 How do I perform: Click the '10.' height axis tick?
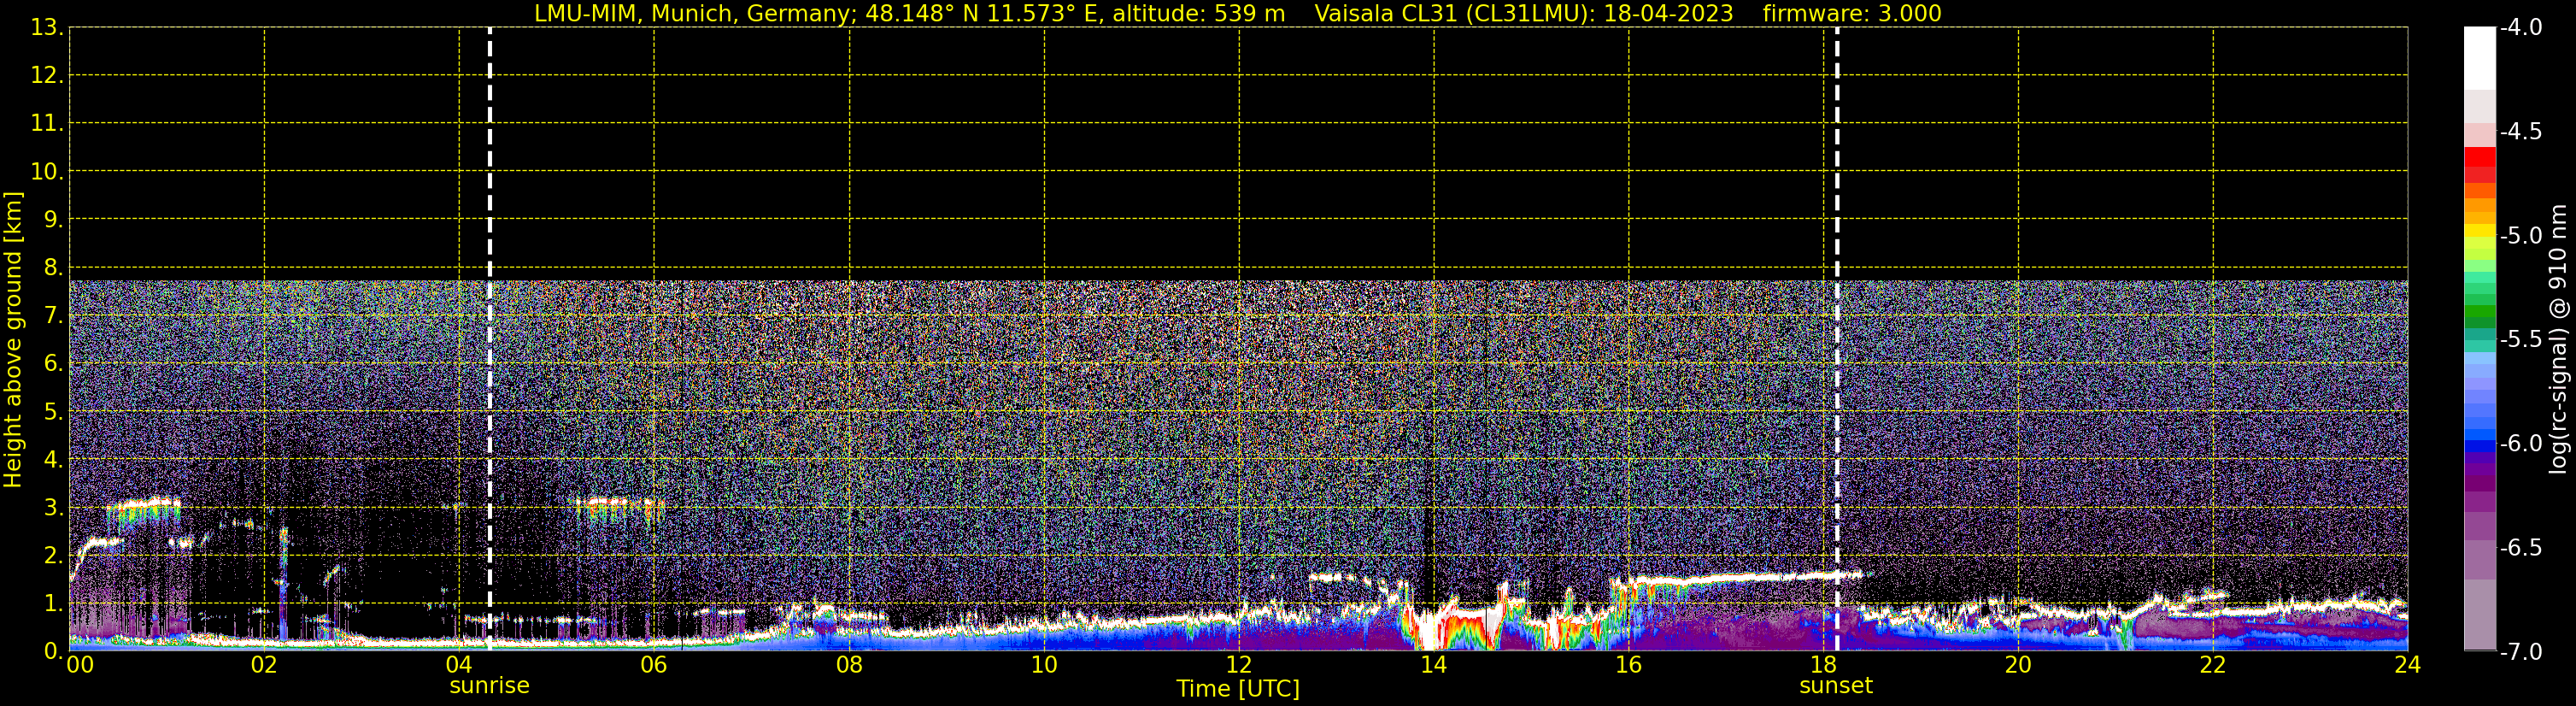pyautogui.click(x=47, y=172)
